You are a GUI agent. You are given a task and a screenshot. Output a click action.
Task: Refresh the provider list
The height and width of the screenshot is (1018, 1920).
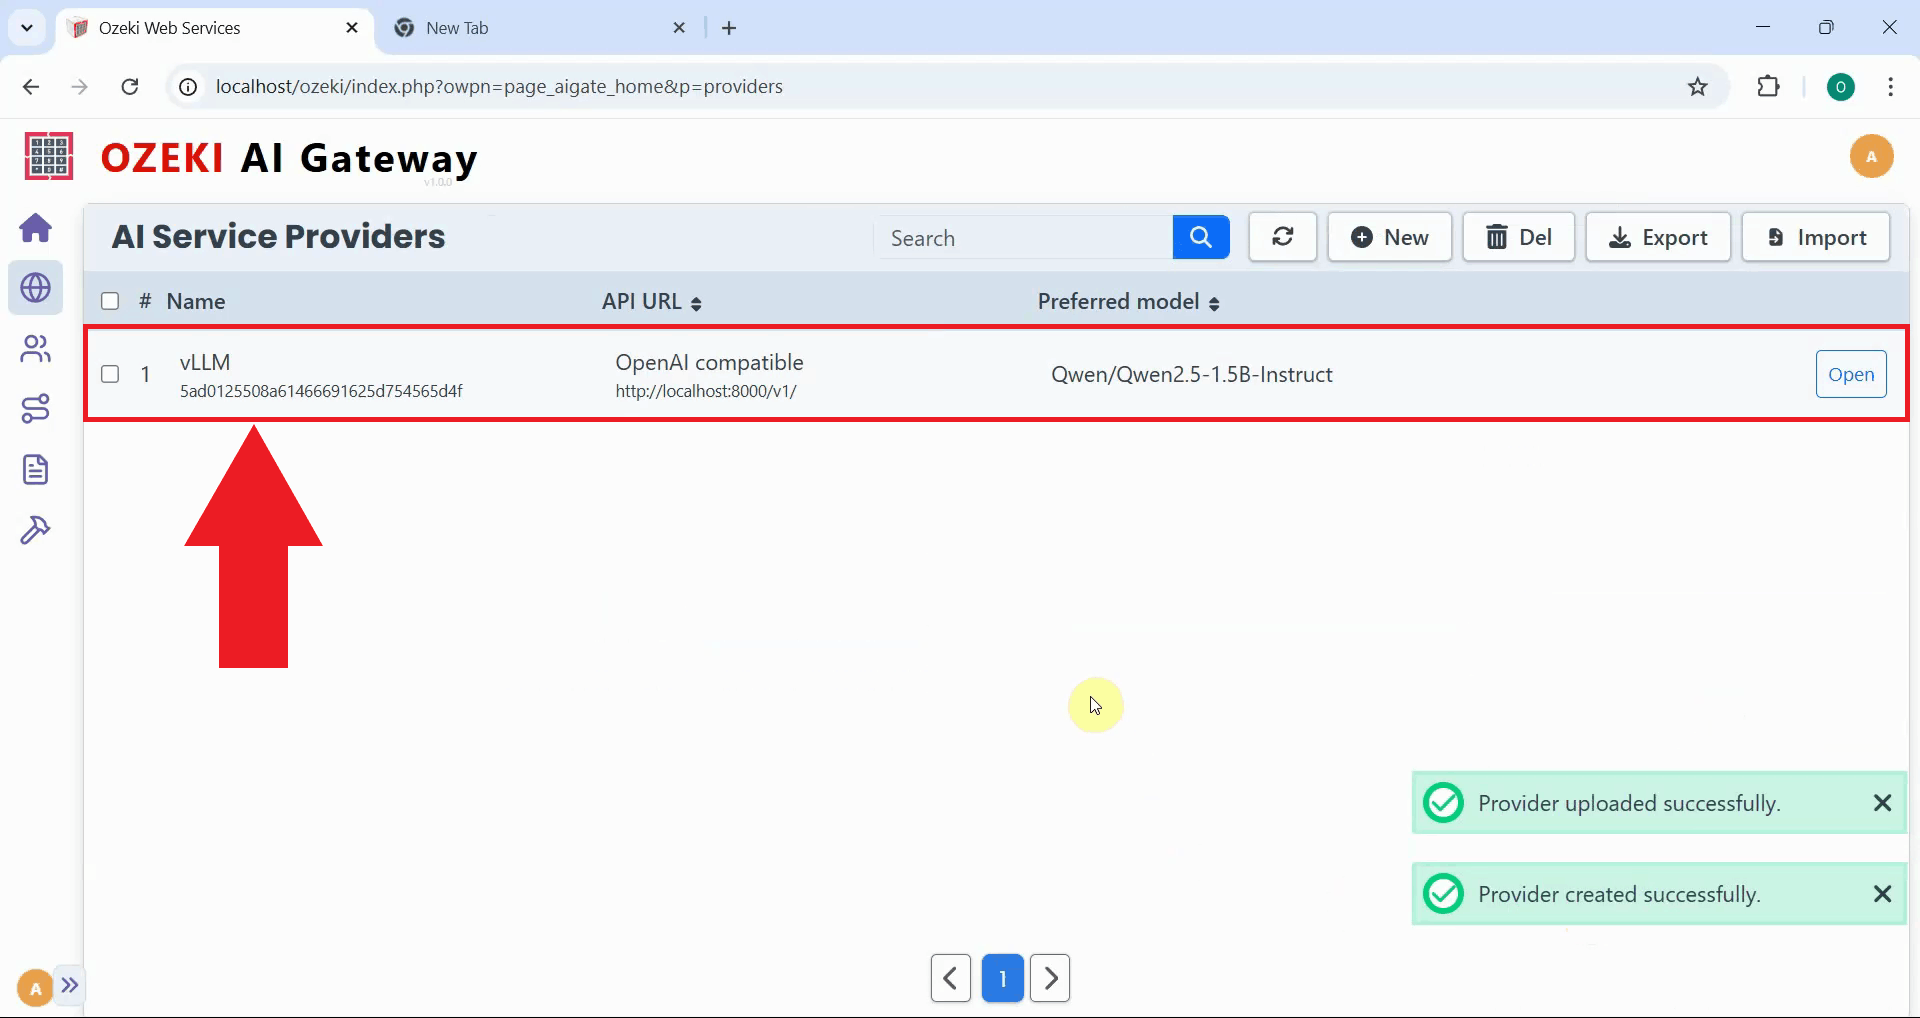[x=1283, y=237]
